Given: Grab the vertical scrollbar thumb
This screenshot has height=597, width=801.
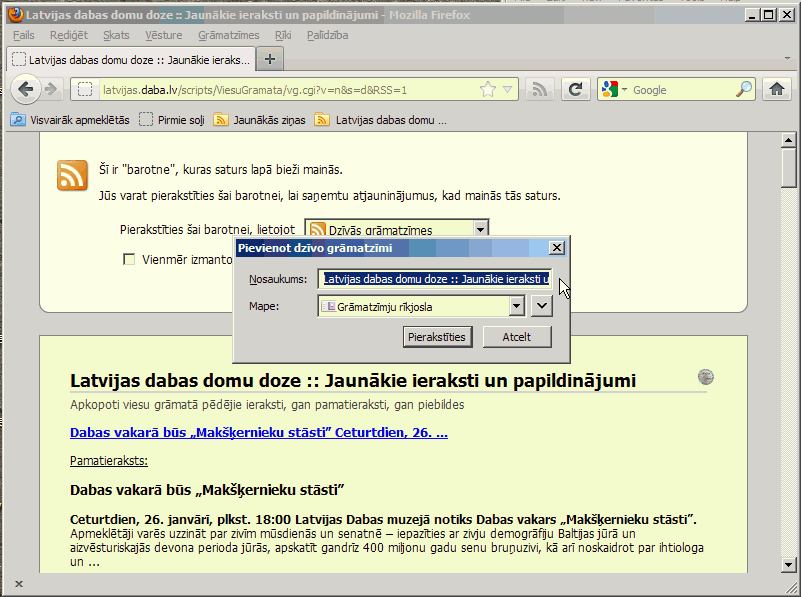Looking at the screenshot, I should (788, 168).
